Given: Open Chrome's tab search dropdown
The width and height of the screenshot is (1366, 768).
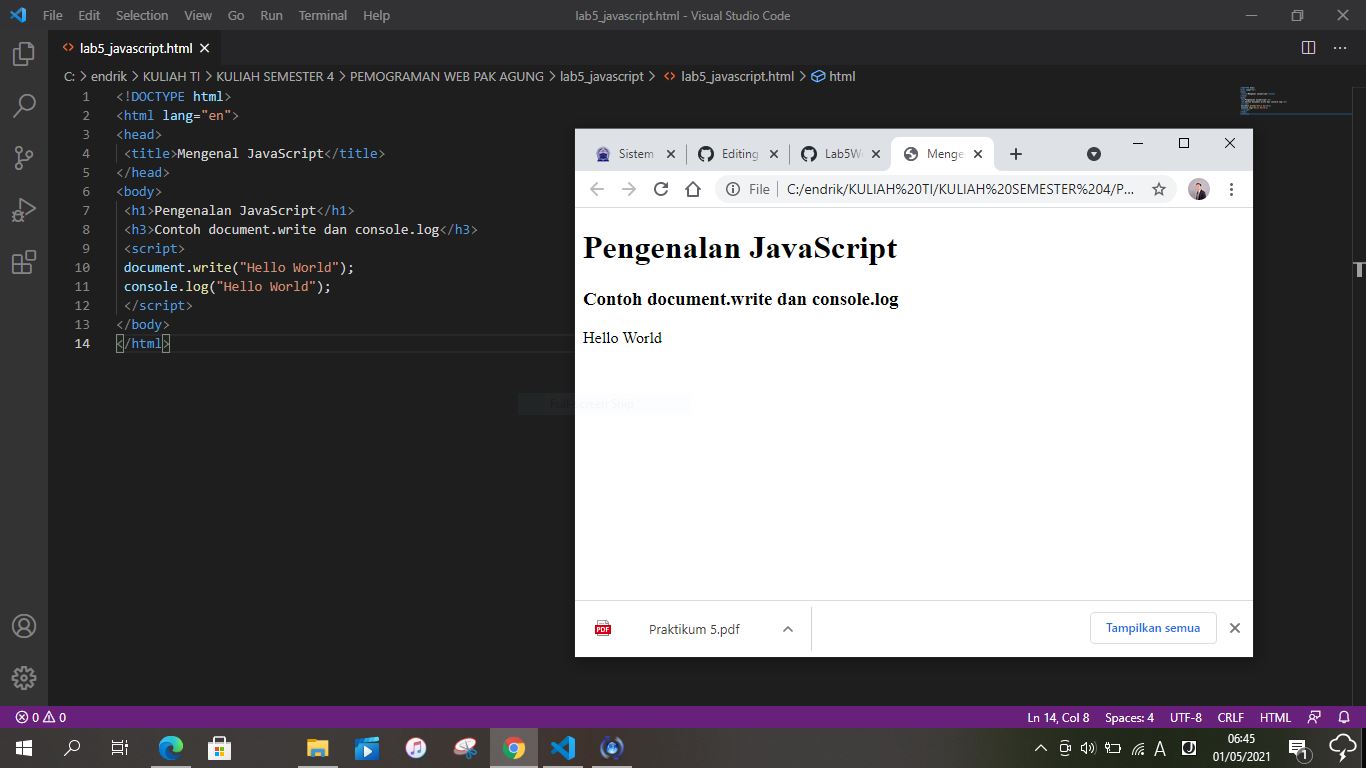Looking at the screenshot, I should tap(1093, 153).
